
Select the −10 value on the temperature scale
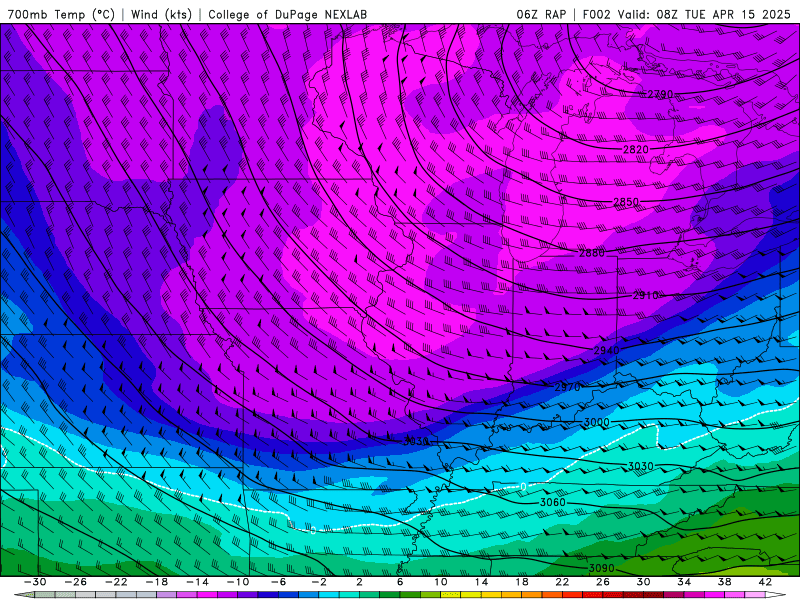coord(238,582)
